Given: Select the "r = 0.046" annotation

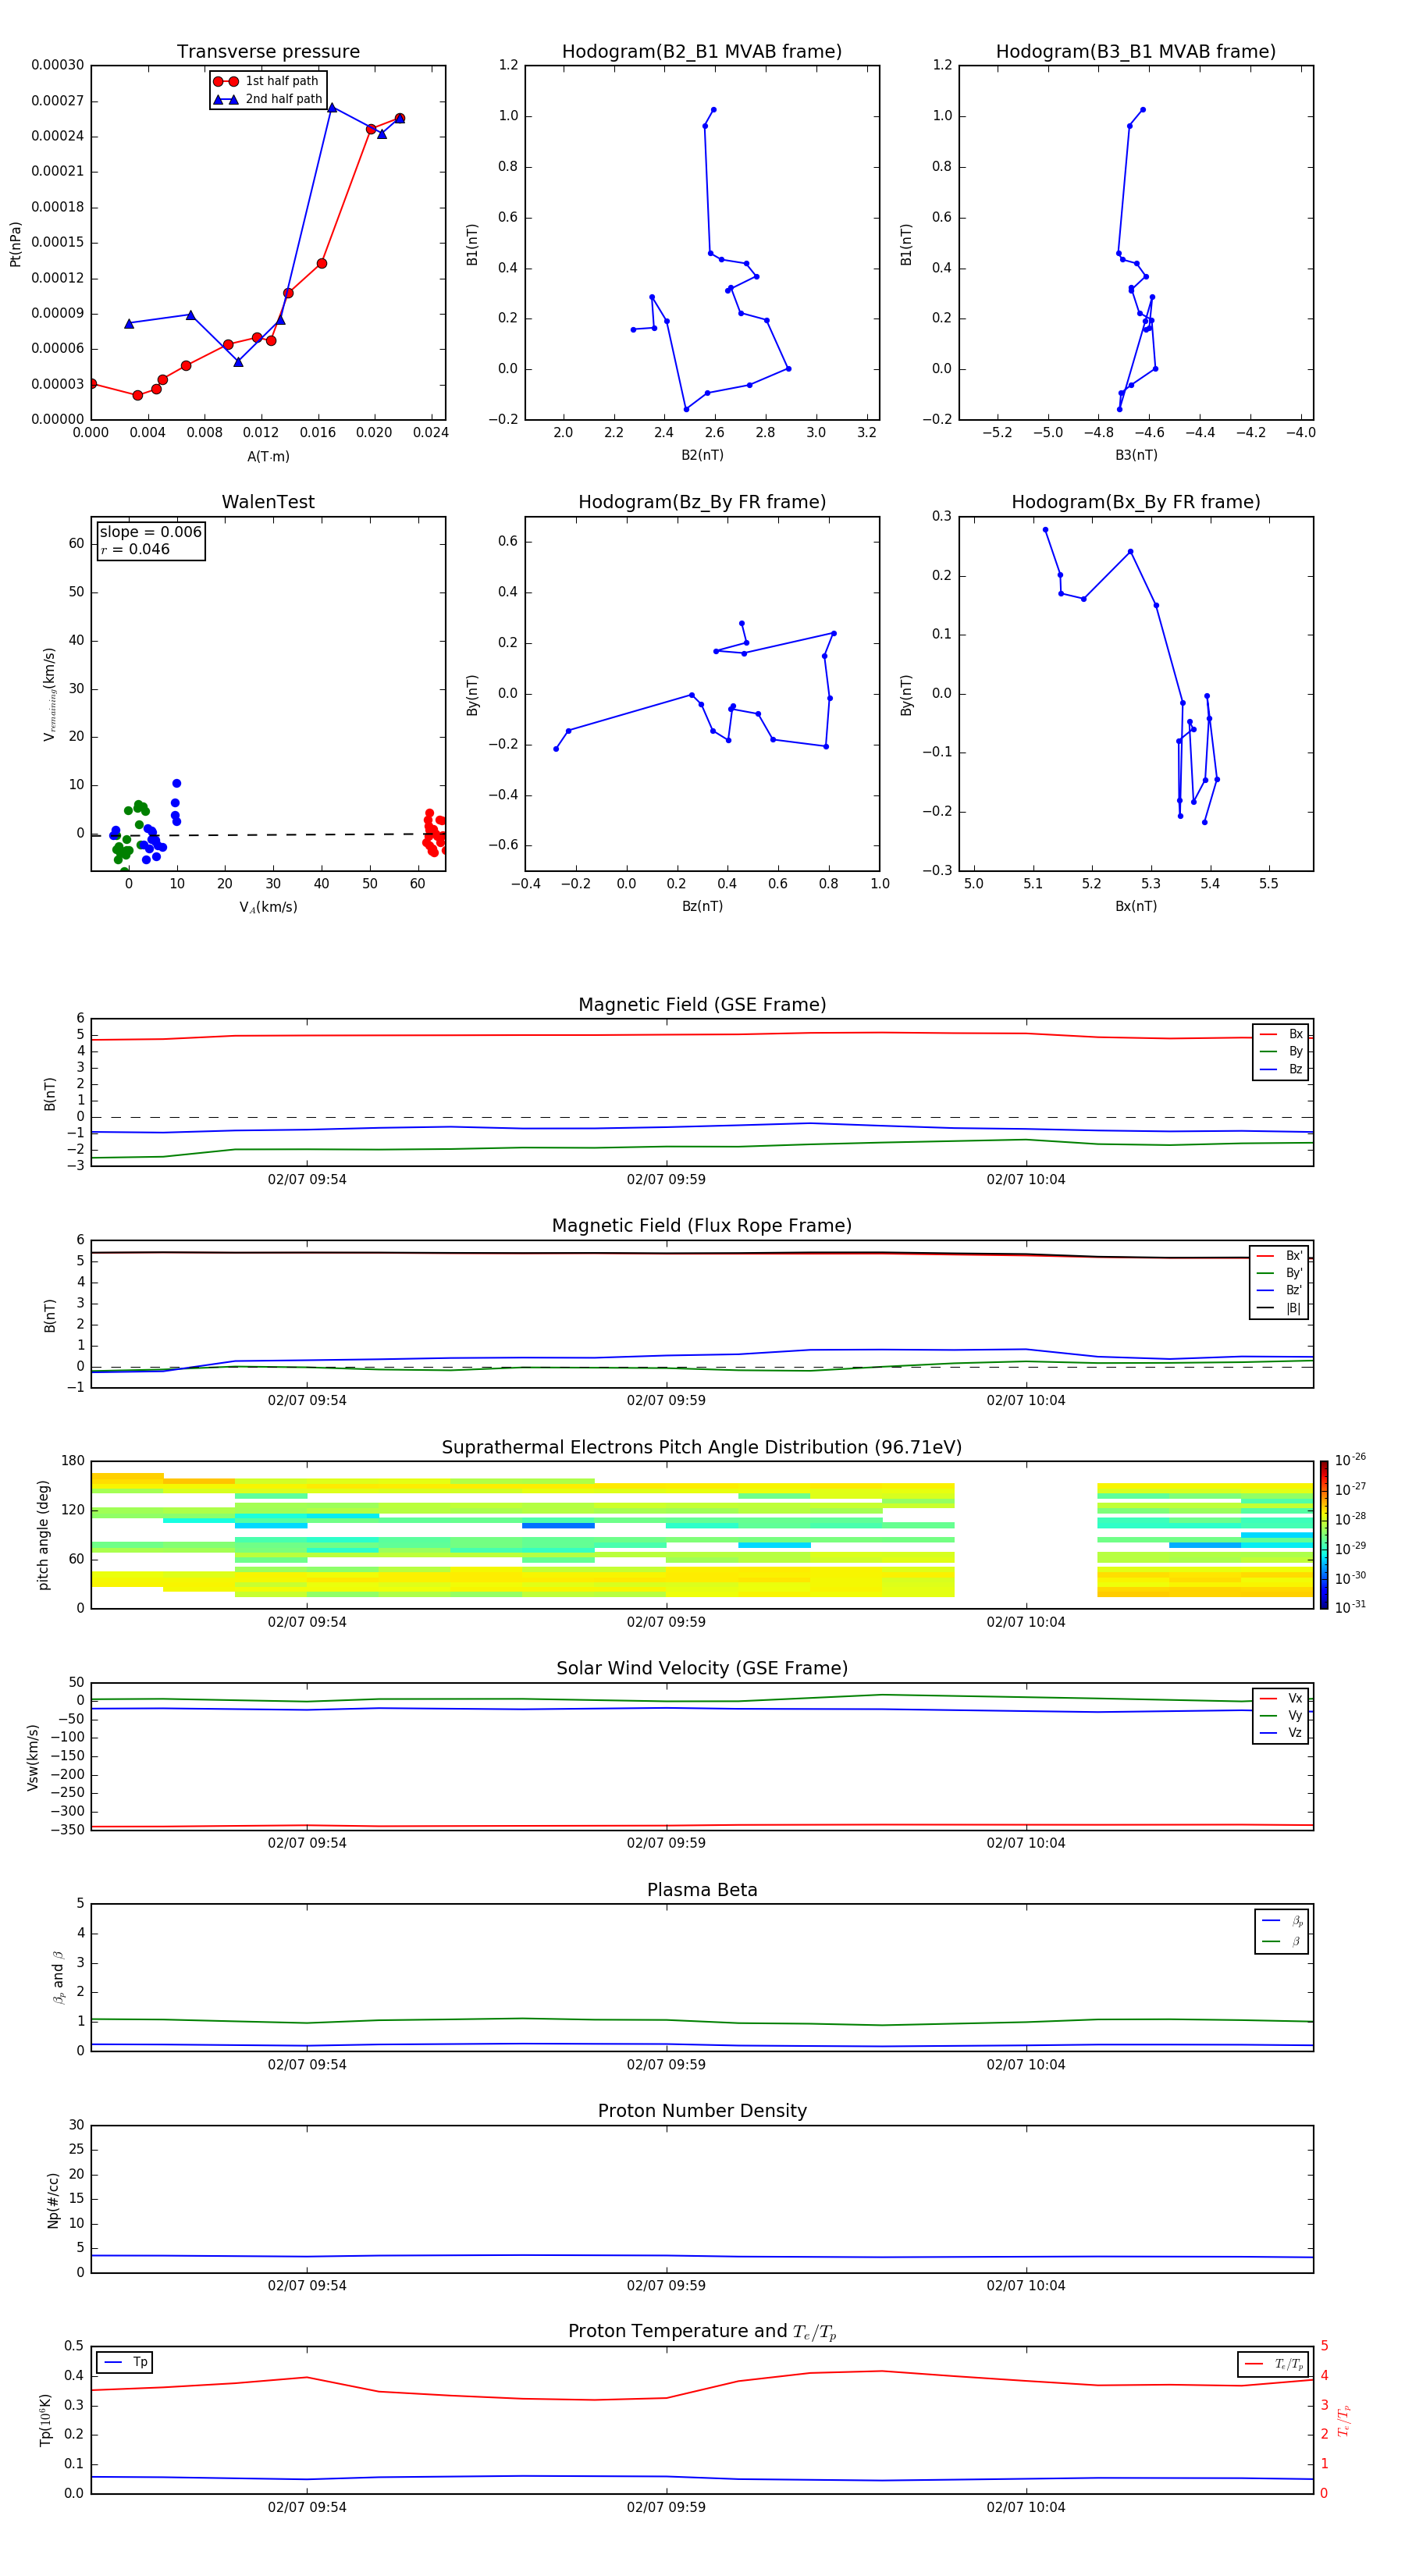Looking at the screenshot, I should 135,549.
